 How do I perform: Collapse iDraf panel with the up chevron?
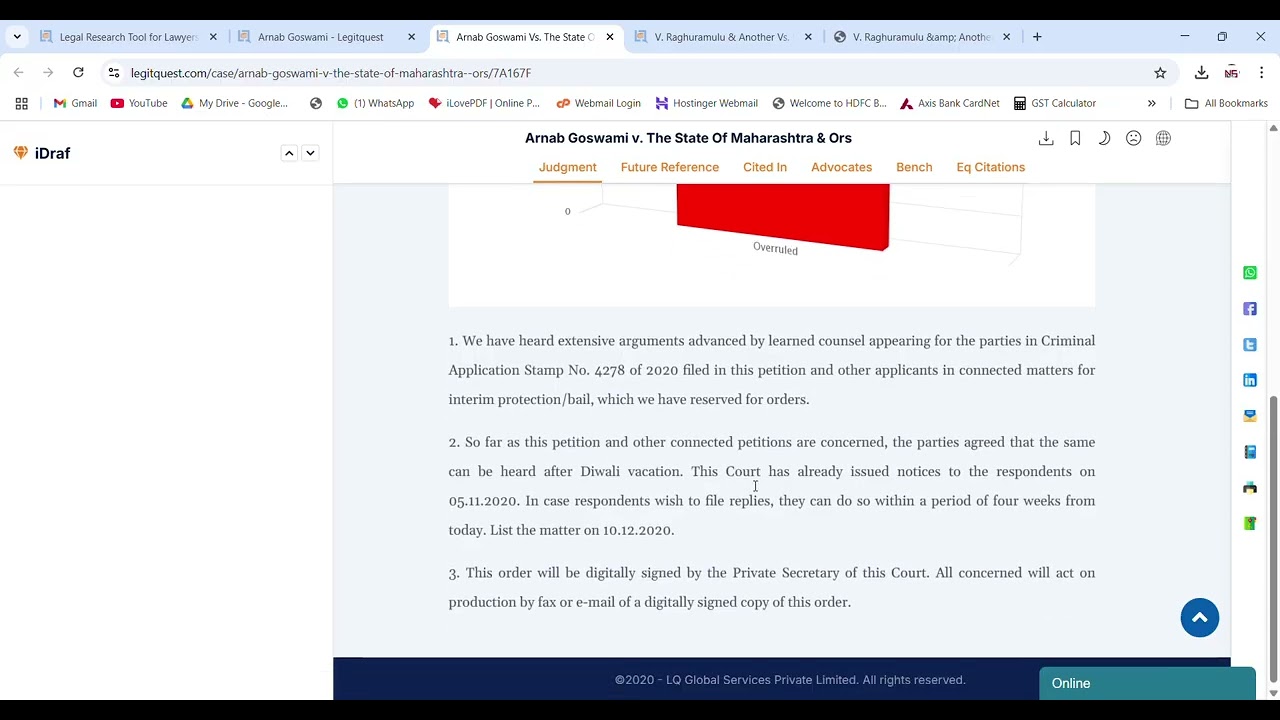[x=289, y=153]
